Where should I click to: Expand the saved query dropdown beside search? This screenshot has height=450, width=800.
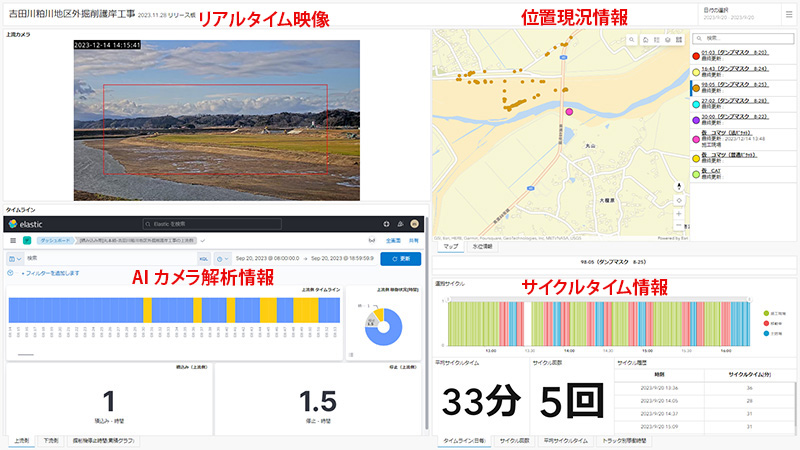(15, 258)
